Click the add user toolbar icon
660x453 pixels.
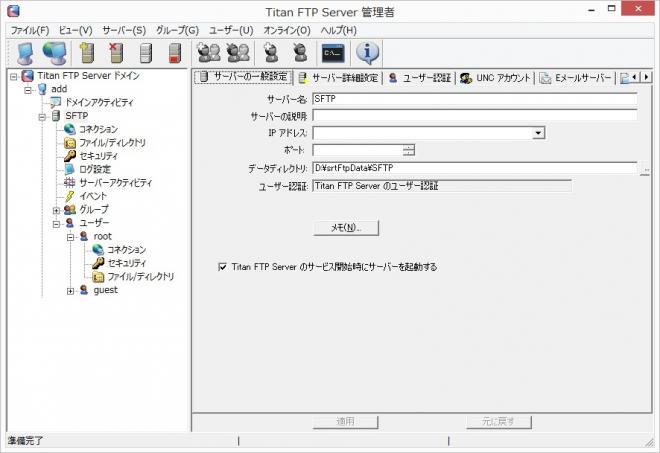[x=271, y=53]
